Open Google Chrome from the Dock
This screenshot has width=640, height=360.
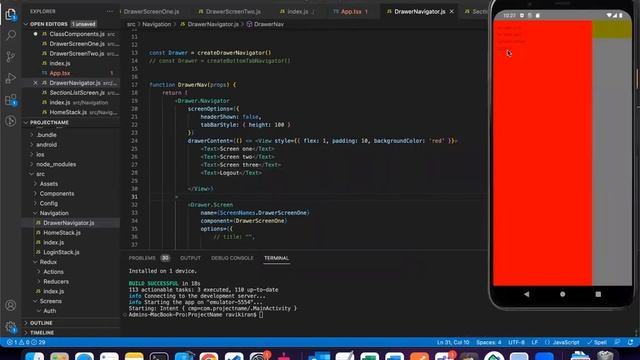click(209, 357)
